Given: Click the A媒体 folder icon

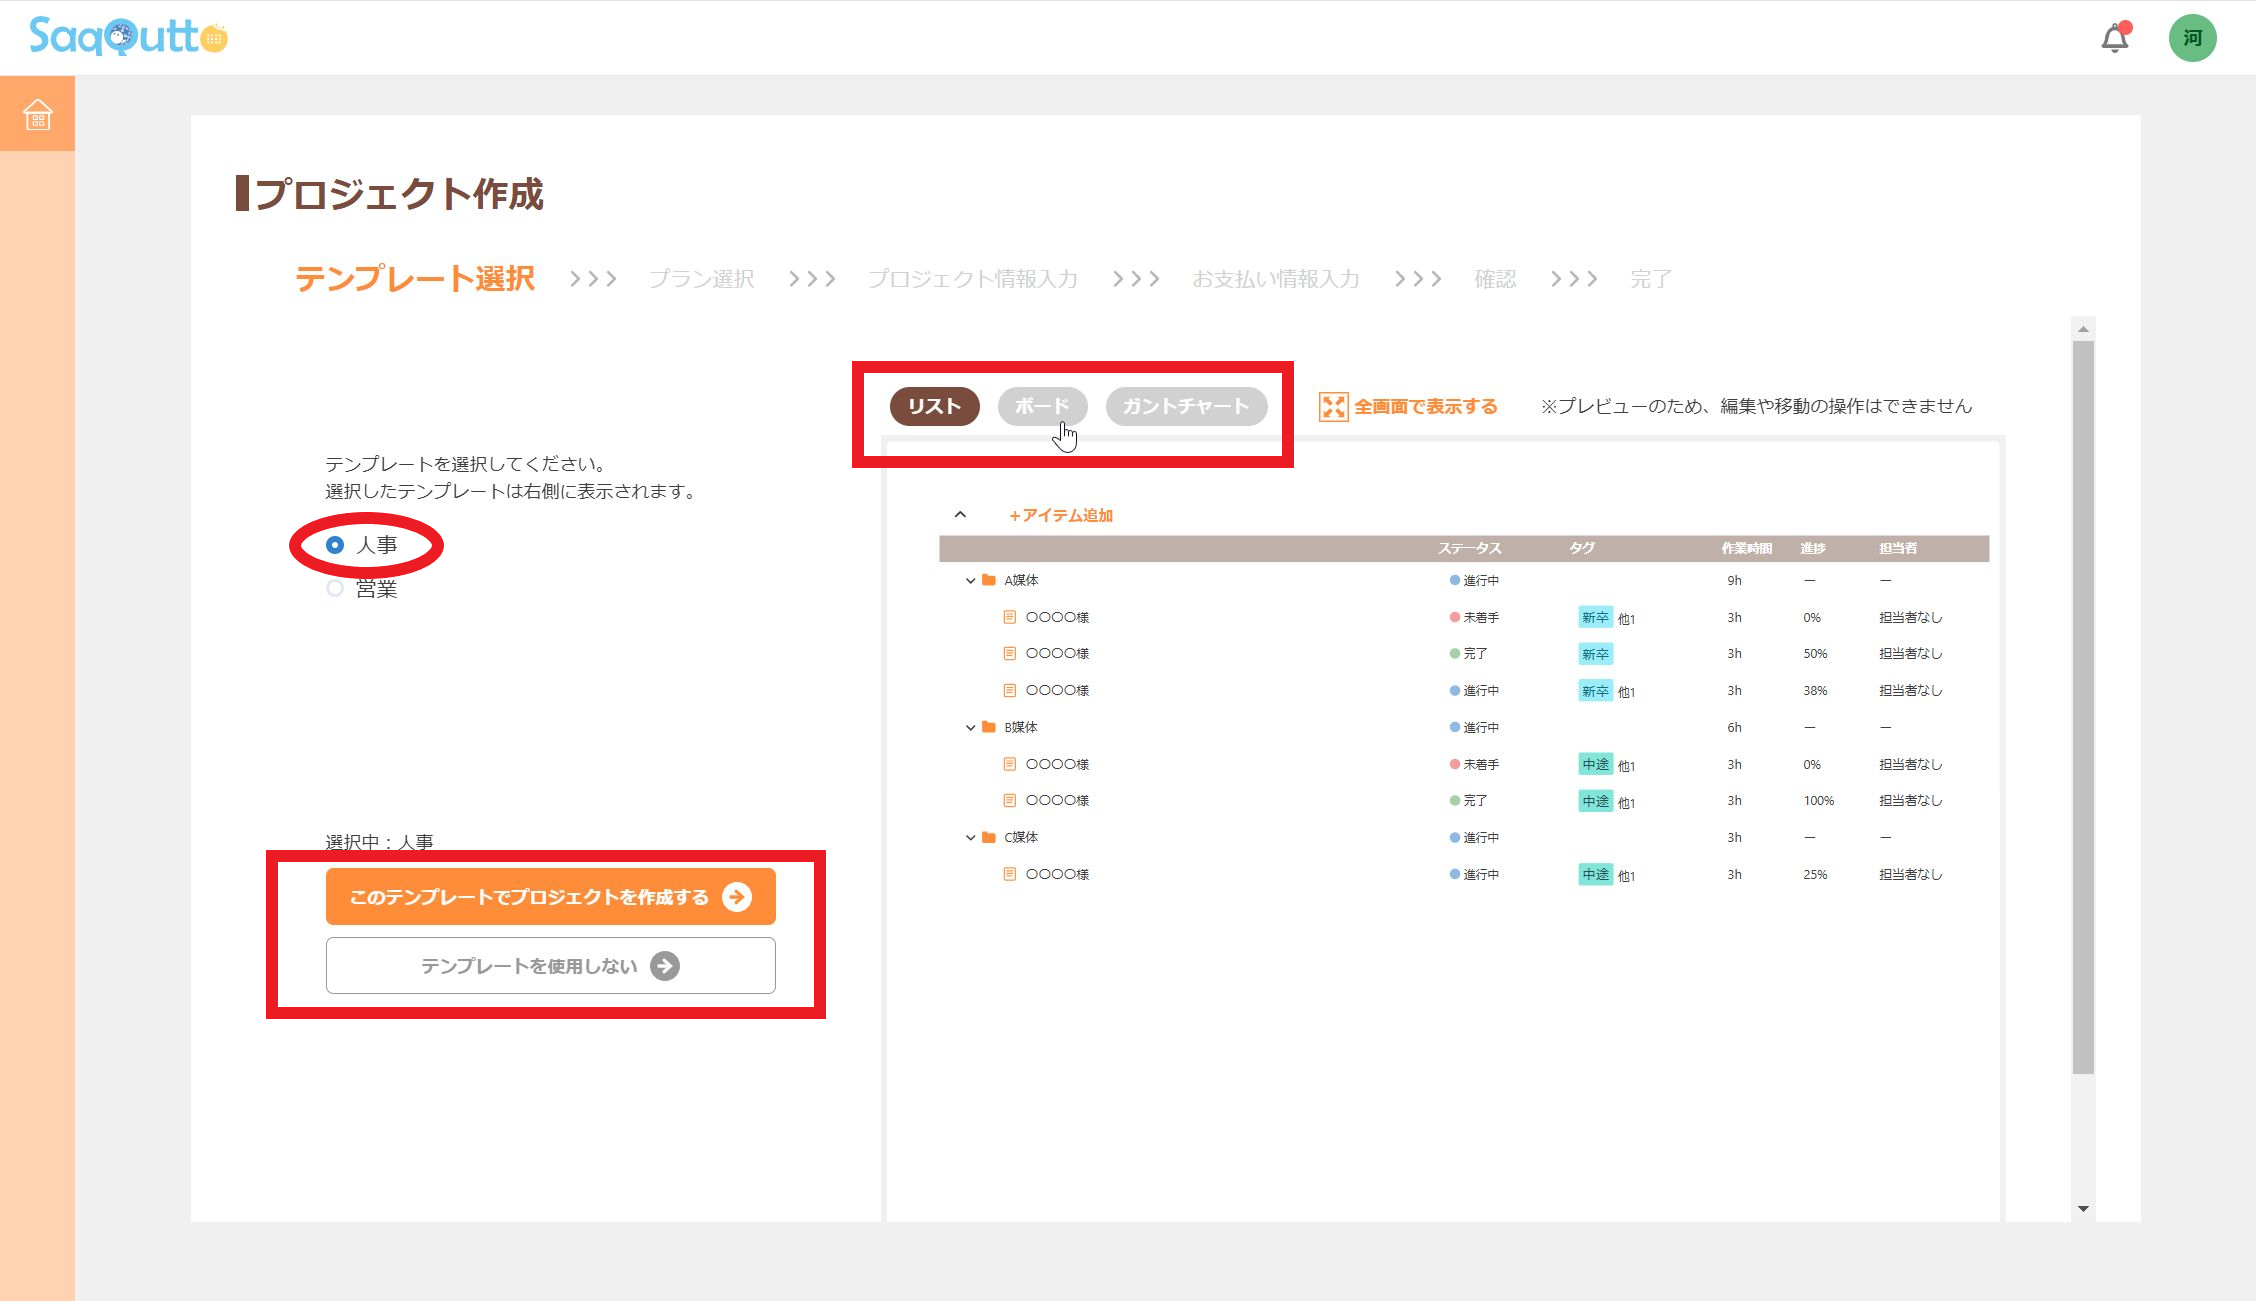Looking at the screenshot, I should [x=989, y=580].
